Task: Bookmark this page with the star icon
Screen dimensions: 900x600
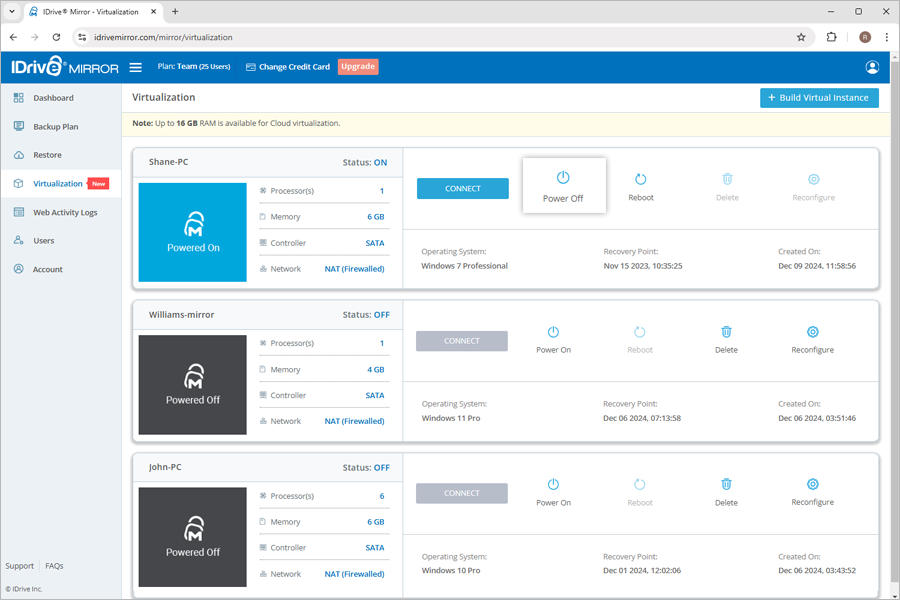Action: (x=801, y=37)
